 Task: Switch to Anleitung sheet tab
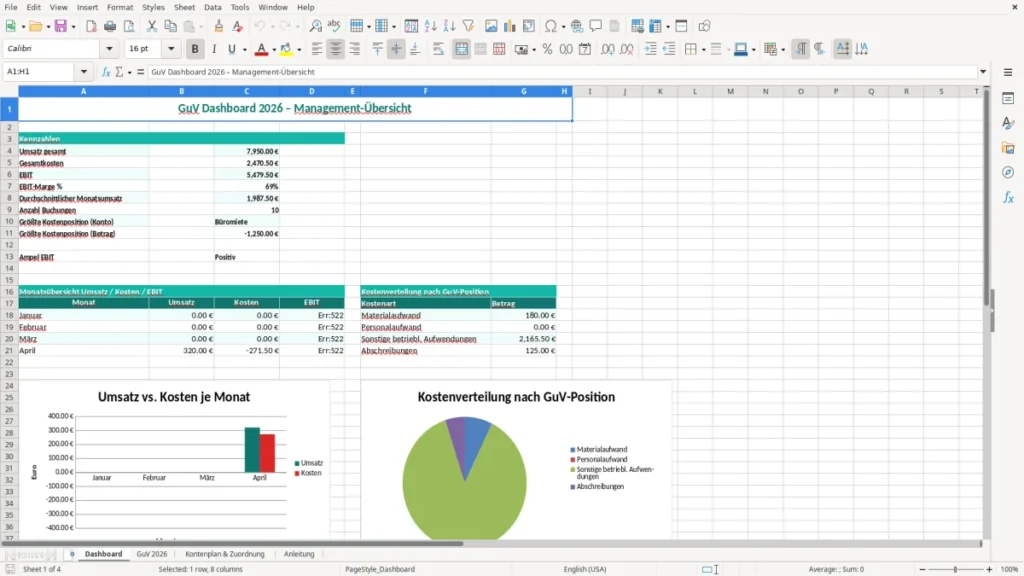pyautogui.click(x=299, y=554)
